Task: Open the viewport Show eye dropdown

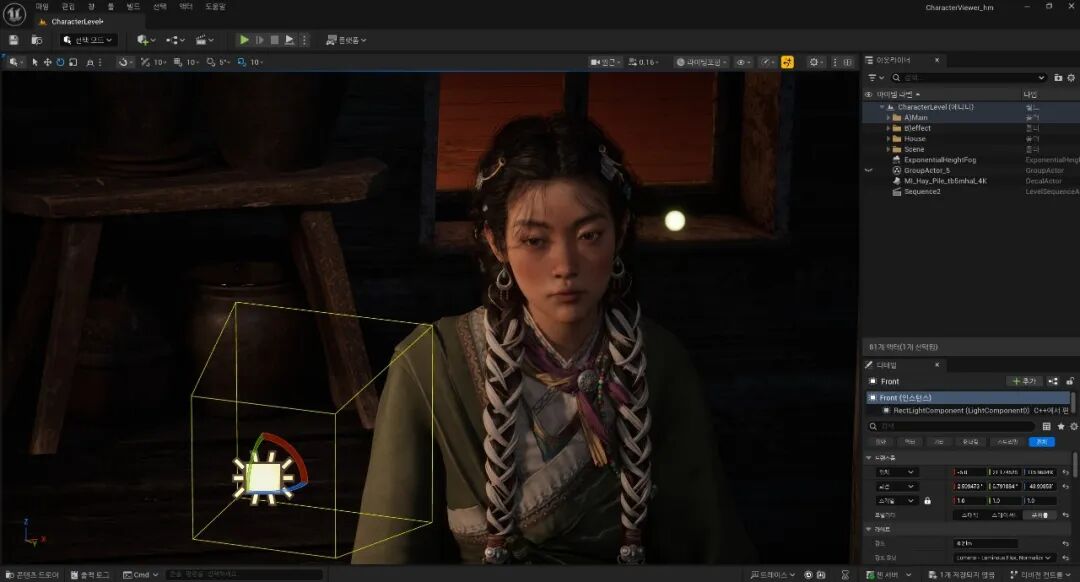Action: click(743, 62)
